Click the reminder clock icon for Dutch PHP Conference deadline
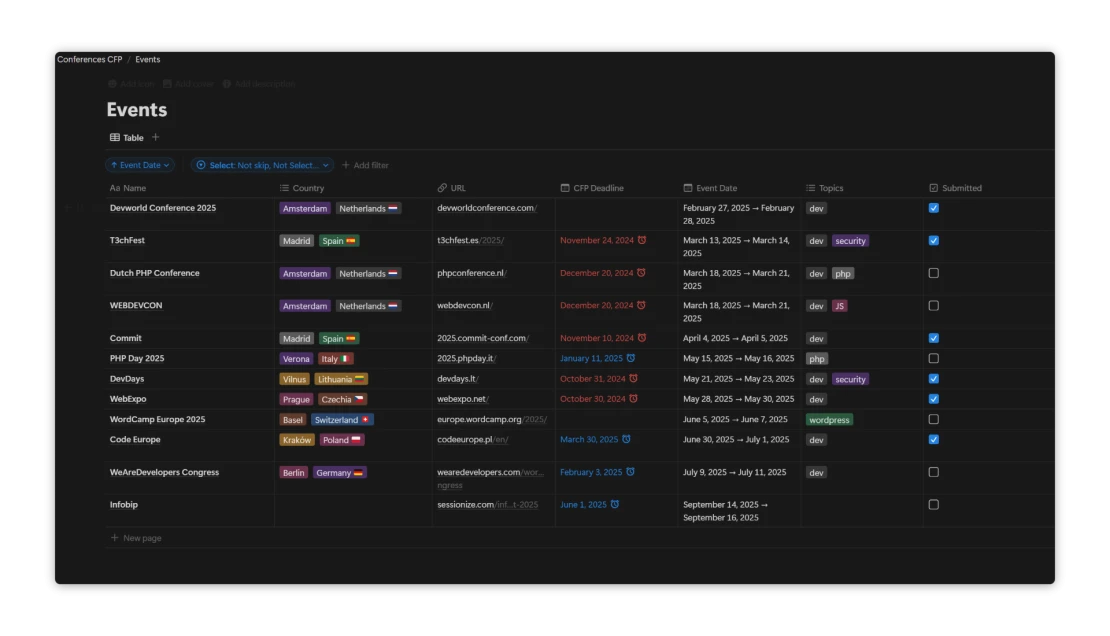Viewport: 1110px width, 636px height. point(641,273)
